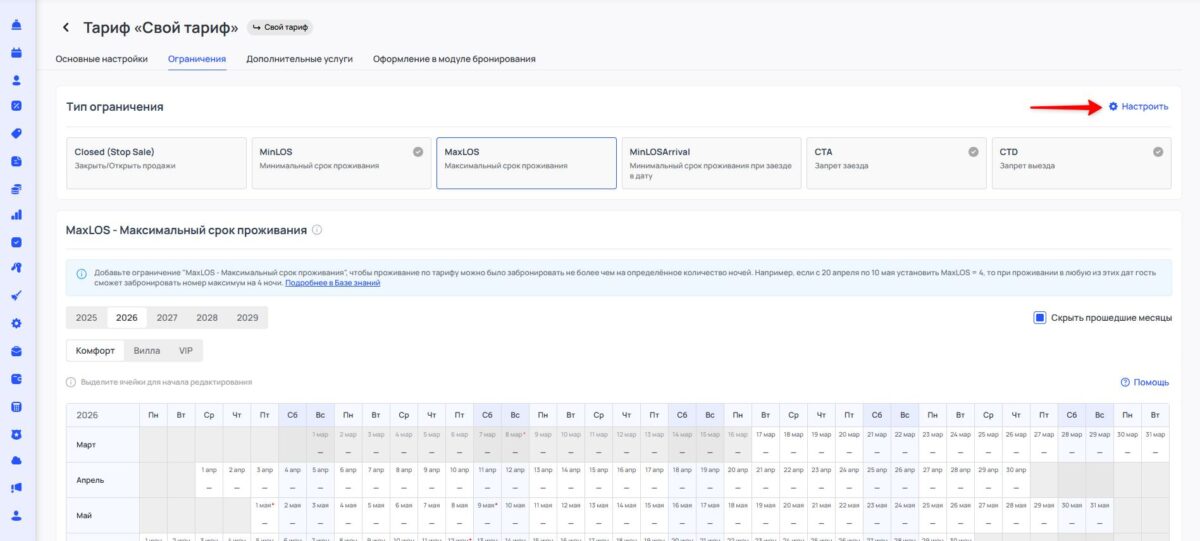The width and height of the screenshot is (1200, 541).
Task: Open the wallet sidebar icon
Action: tap(16, 378)
